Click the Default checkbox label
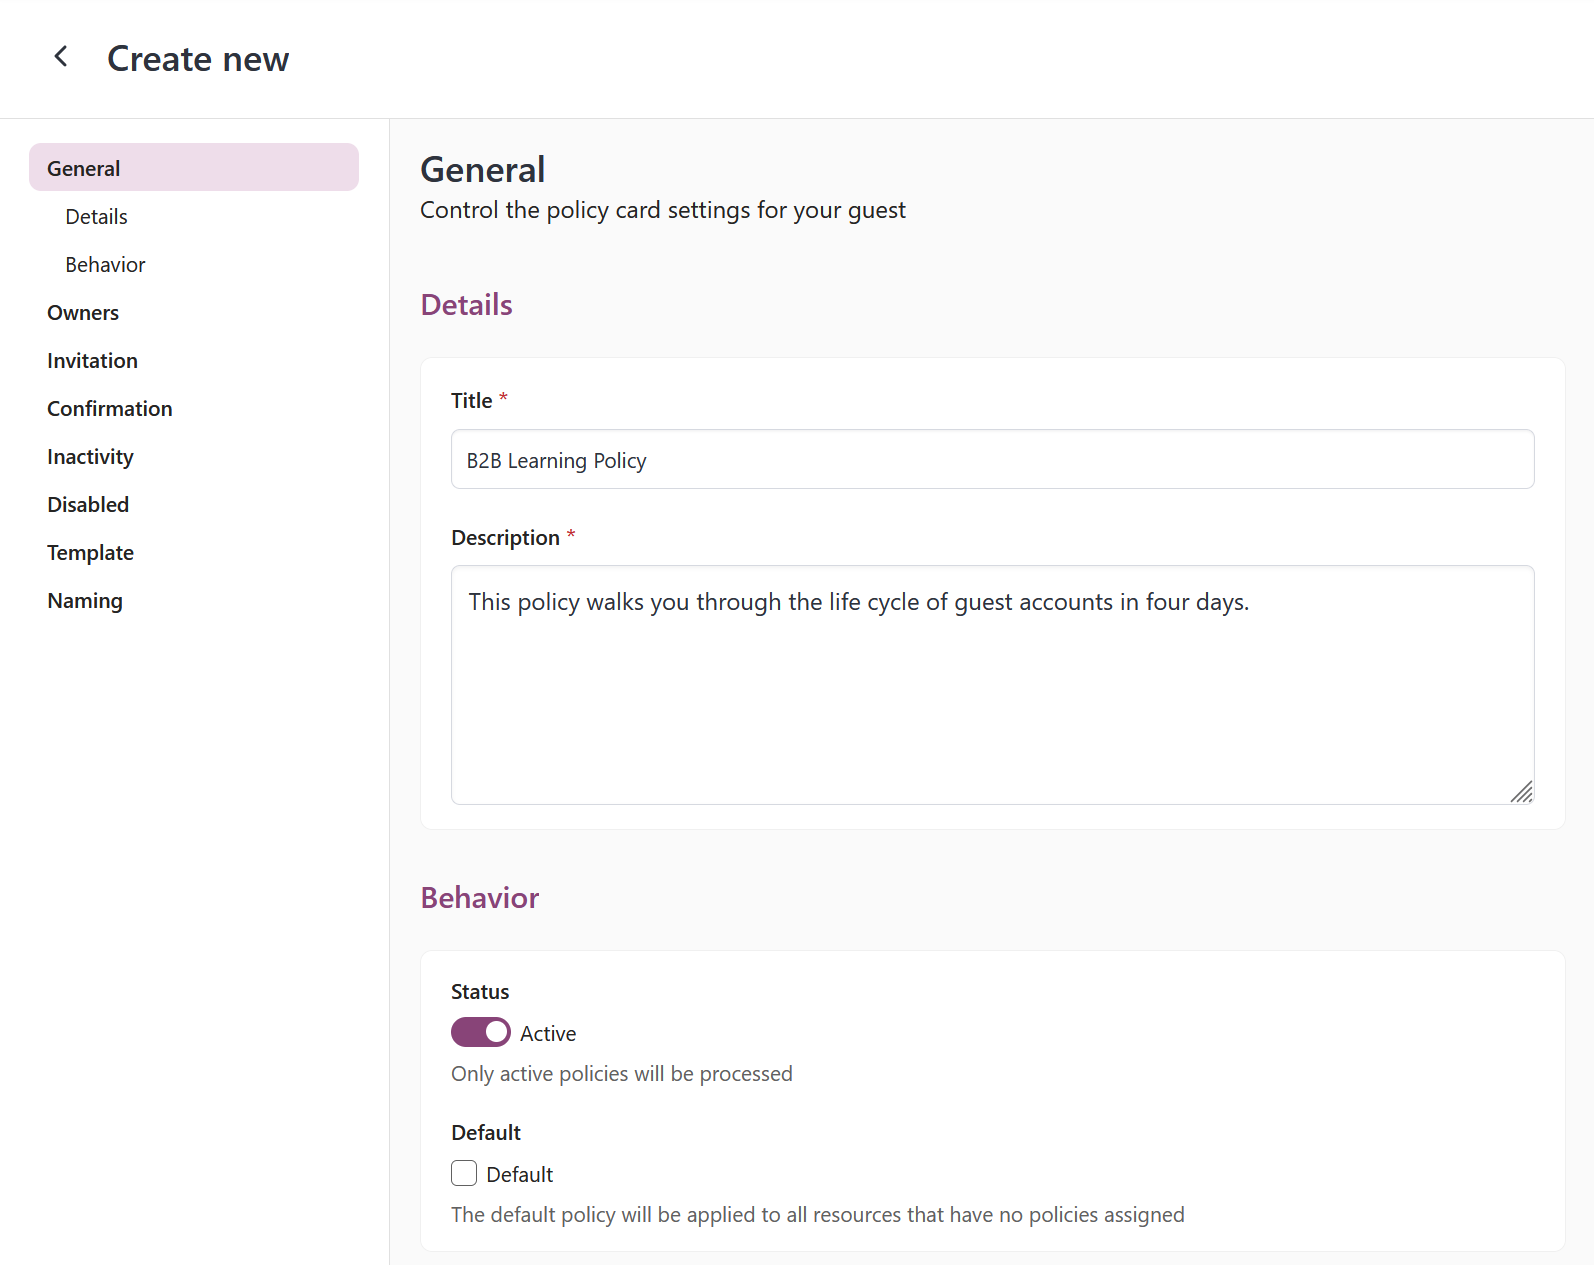The image size is (1594, 1265). click(519, 1175)
